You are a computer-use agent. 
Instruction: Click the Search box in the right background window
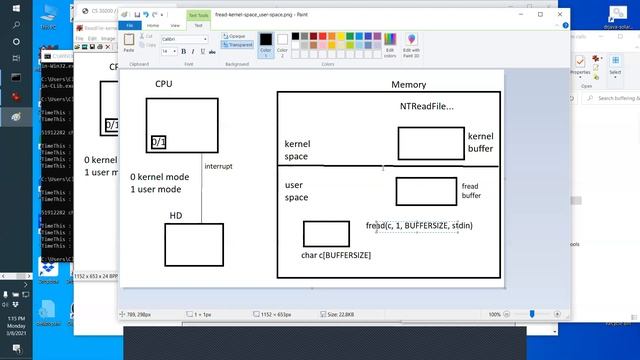click(612, 98)
